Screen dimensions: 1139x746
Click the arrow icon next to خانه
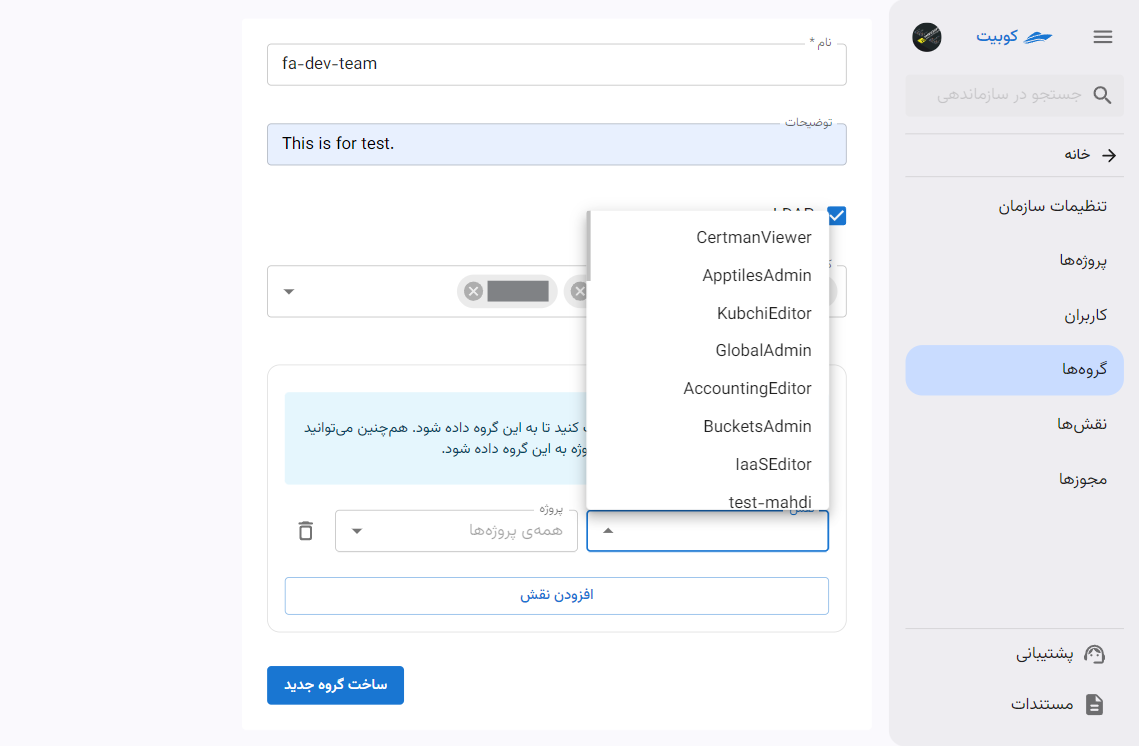[x=1108, y=155]
